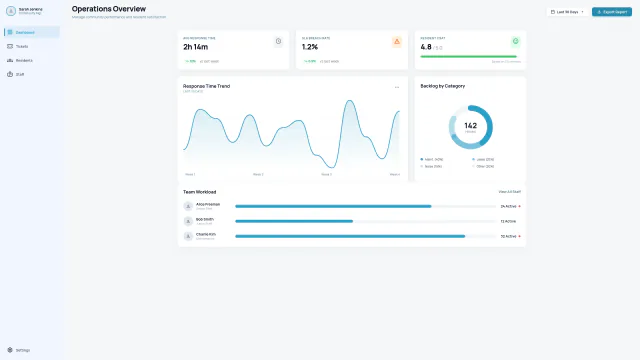
Task: Click the Operations Overview page title
Action: click(109, 9)
